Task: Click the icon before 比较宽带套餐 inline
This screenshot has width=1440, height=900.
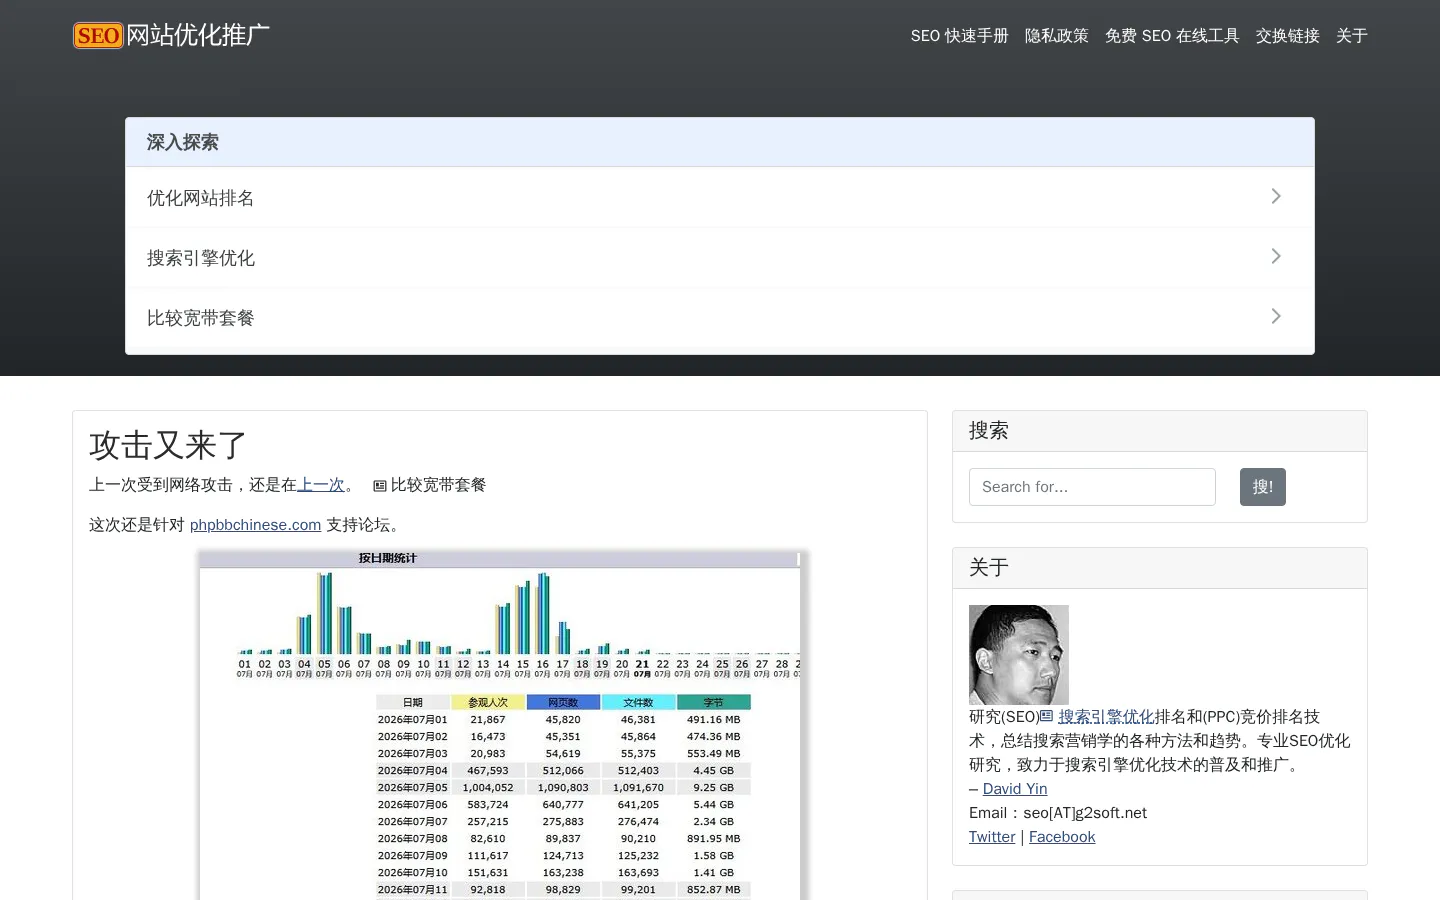Action: [380, 486]
